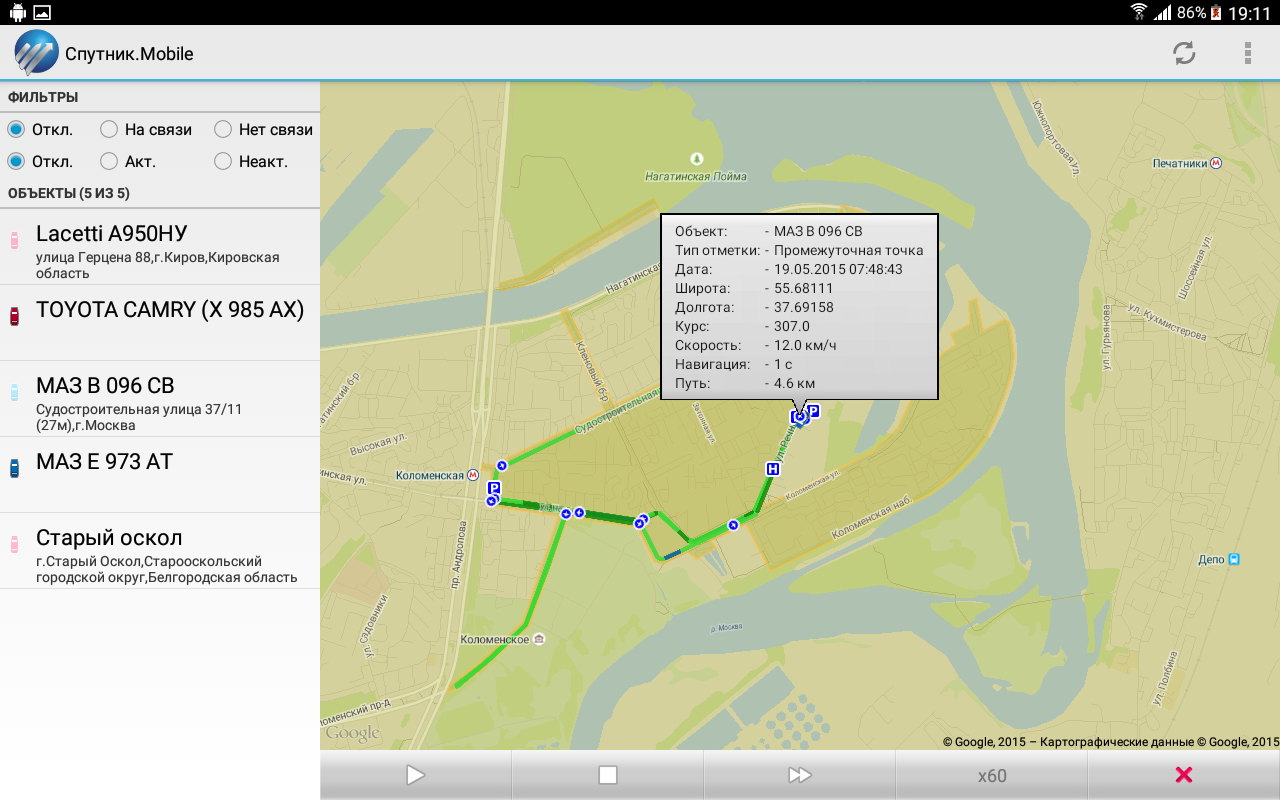This screenshot has height=800, width=1280.
Task: Tap the pink car icon beside Старый оскол
Action: [14, 544]
